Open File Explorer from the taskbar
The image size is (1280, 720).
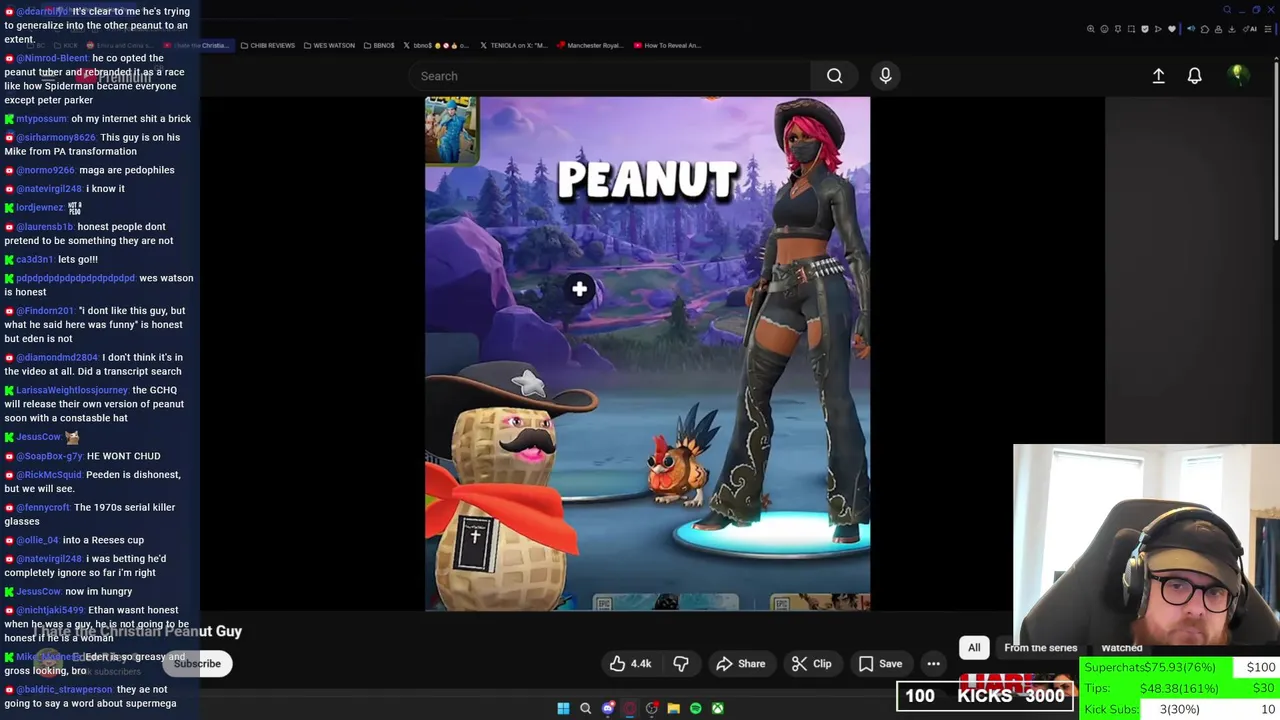click(x=673, y=708)
